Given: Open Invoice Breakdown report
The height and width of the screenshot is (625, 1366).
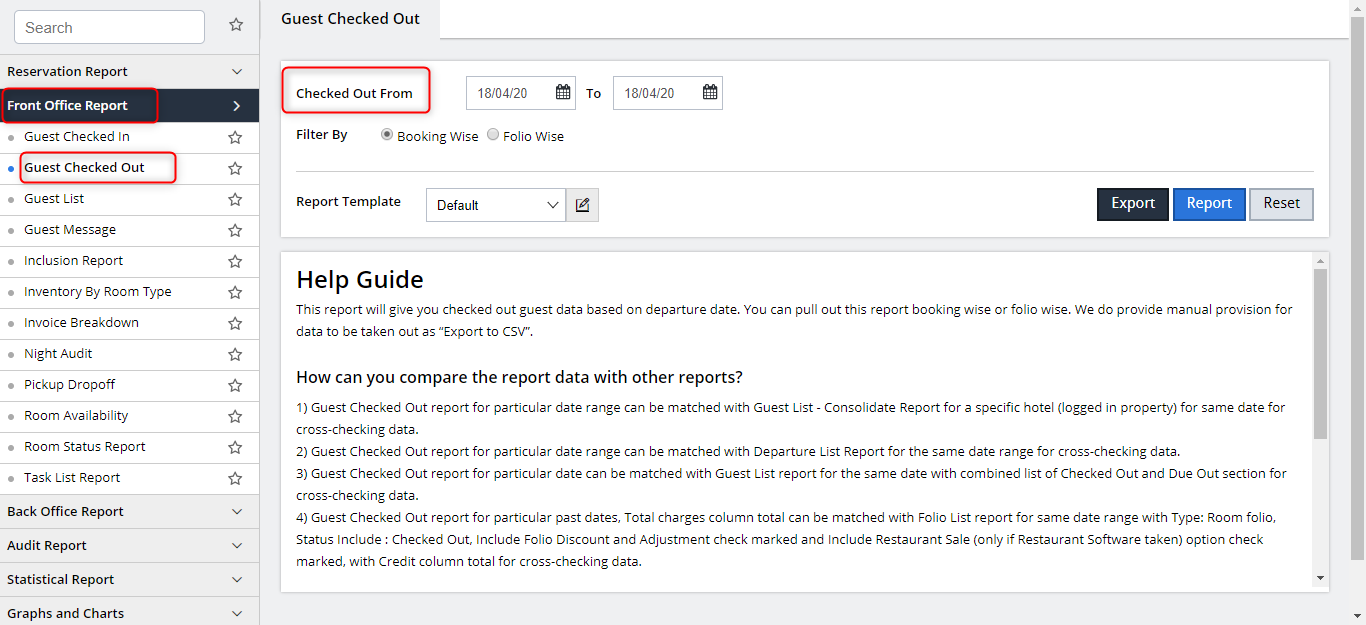Looking at the screenshot, I should click(81, 323).
